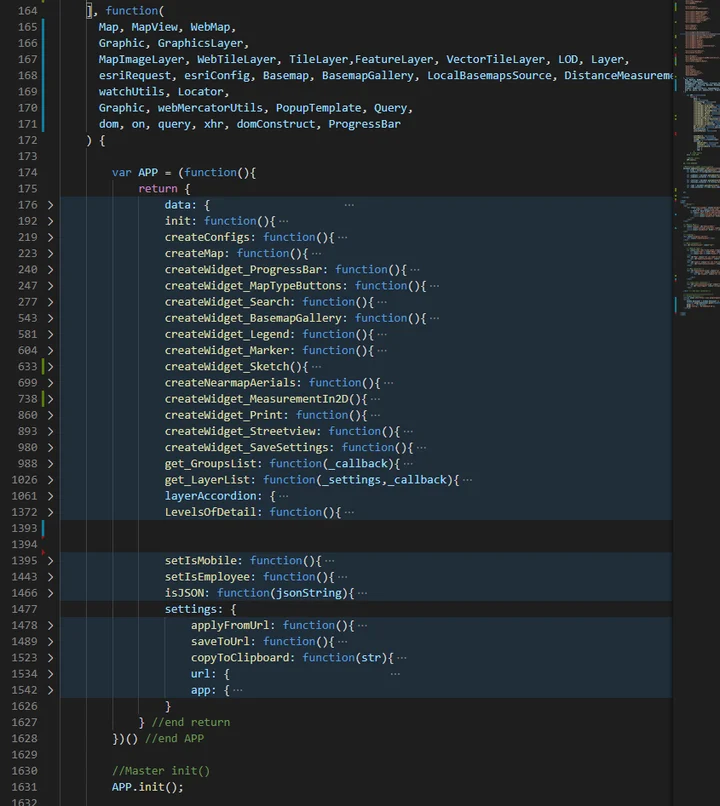Expand createWidget_Marker fold arrow
This screenshot has height=806, width=720.
[x=50, y=351]
